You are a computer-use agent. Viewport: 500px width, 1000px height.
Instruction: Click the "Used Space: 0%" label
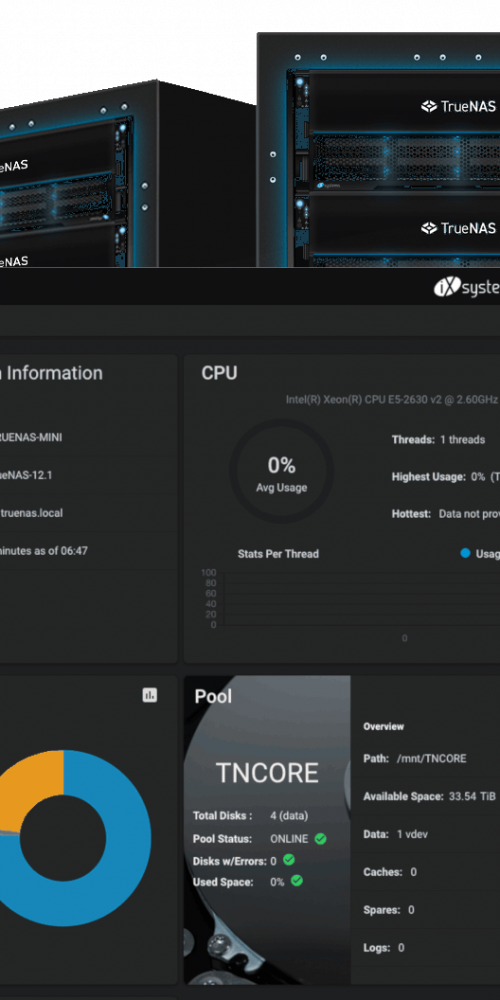(239, 882)
